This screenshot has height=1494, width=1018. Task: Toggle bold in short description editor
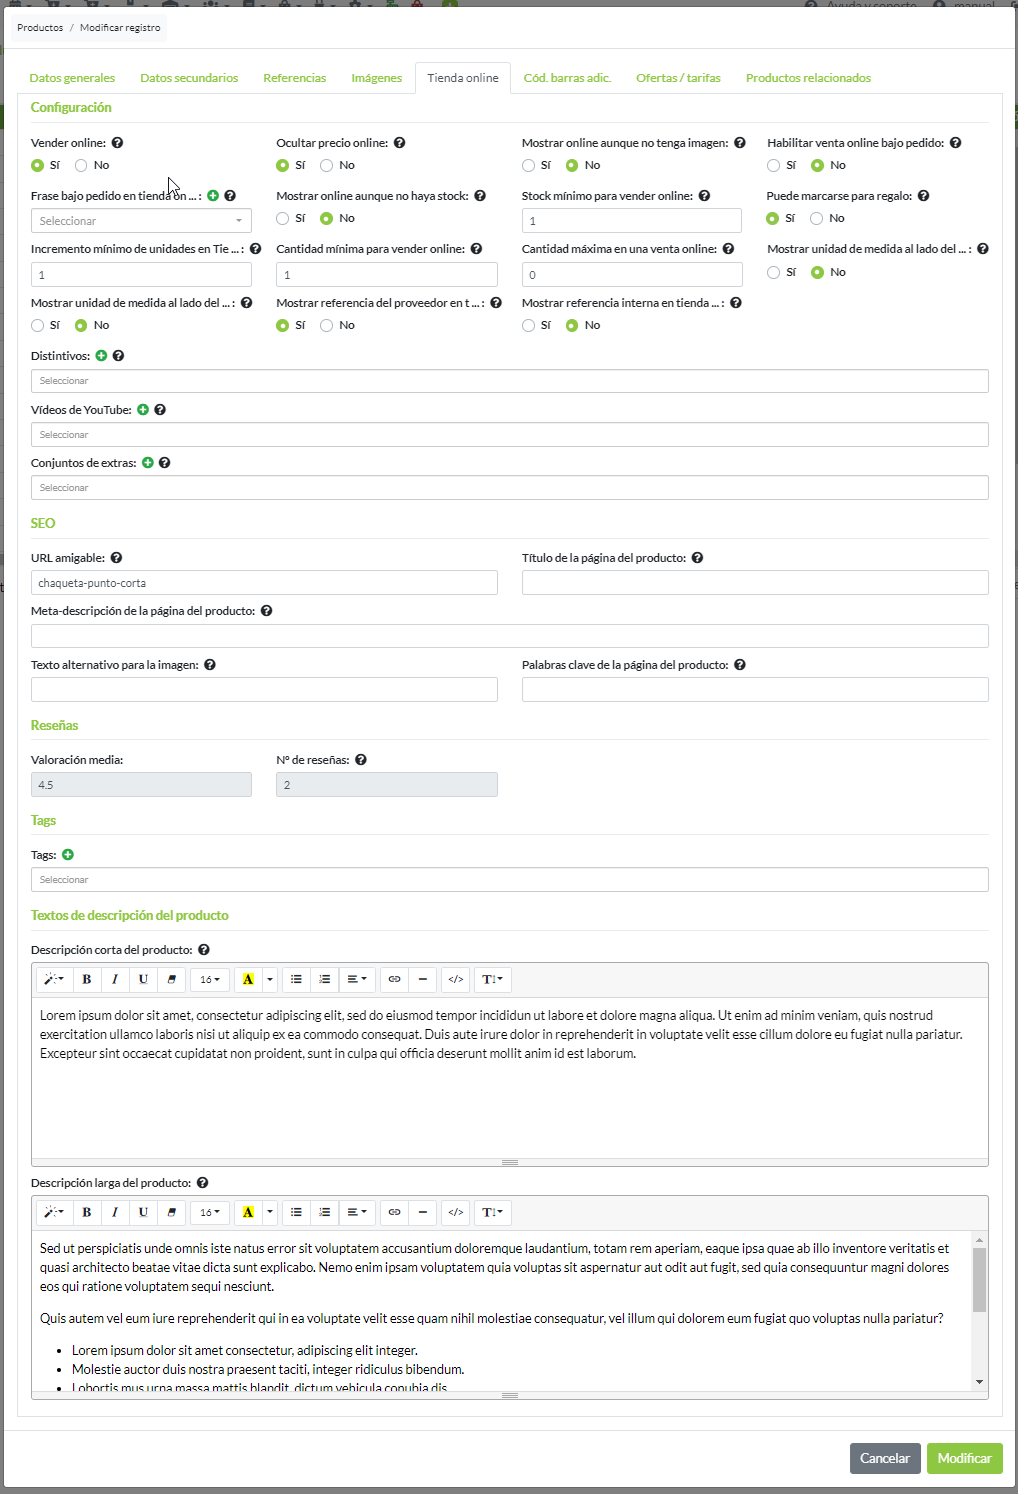(x=87, y=980)
